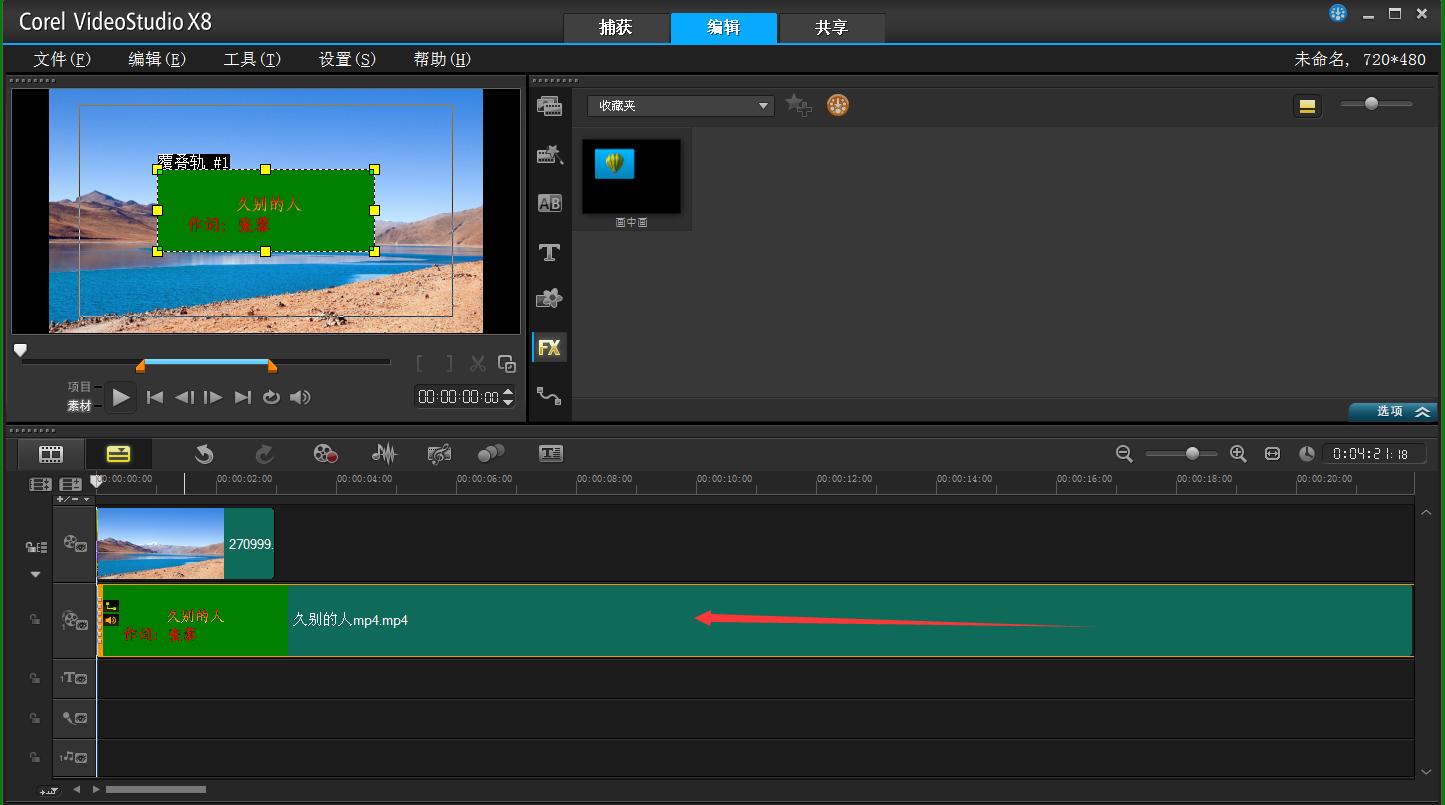The height and width of the screenshot is (805, 1445).
Task: Click the timeline scroll down chevron
Action: point(1426,771)
